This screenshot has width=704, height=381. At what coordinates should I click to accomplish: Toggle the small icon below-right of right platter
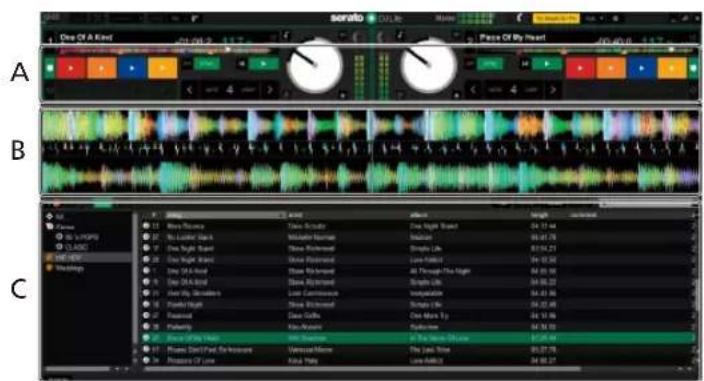click(457, 95)
